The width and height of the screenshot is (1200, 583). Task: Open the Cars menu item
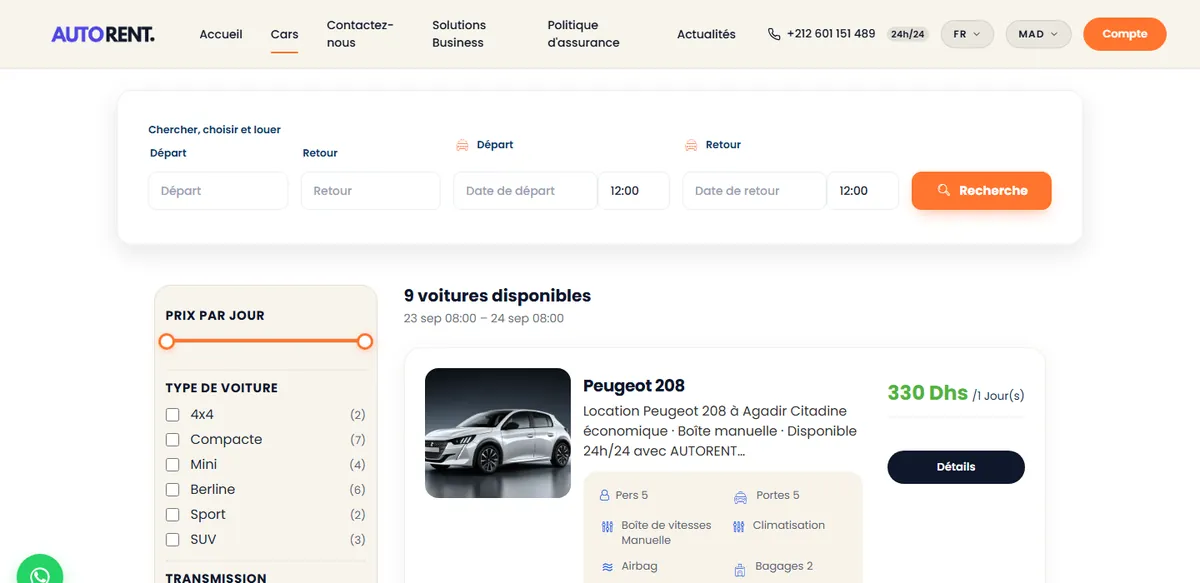tap(284, 34)
